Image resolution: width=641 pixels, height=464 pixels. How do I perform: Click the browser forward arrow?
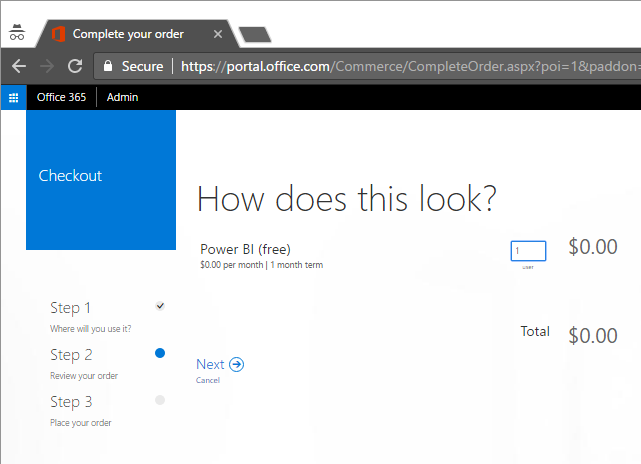[x=46, y=66]
